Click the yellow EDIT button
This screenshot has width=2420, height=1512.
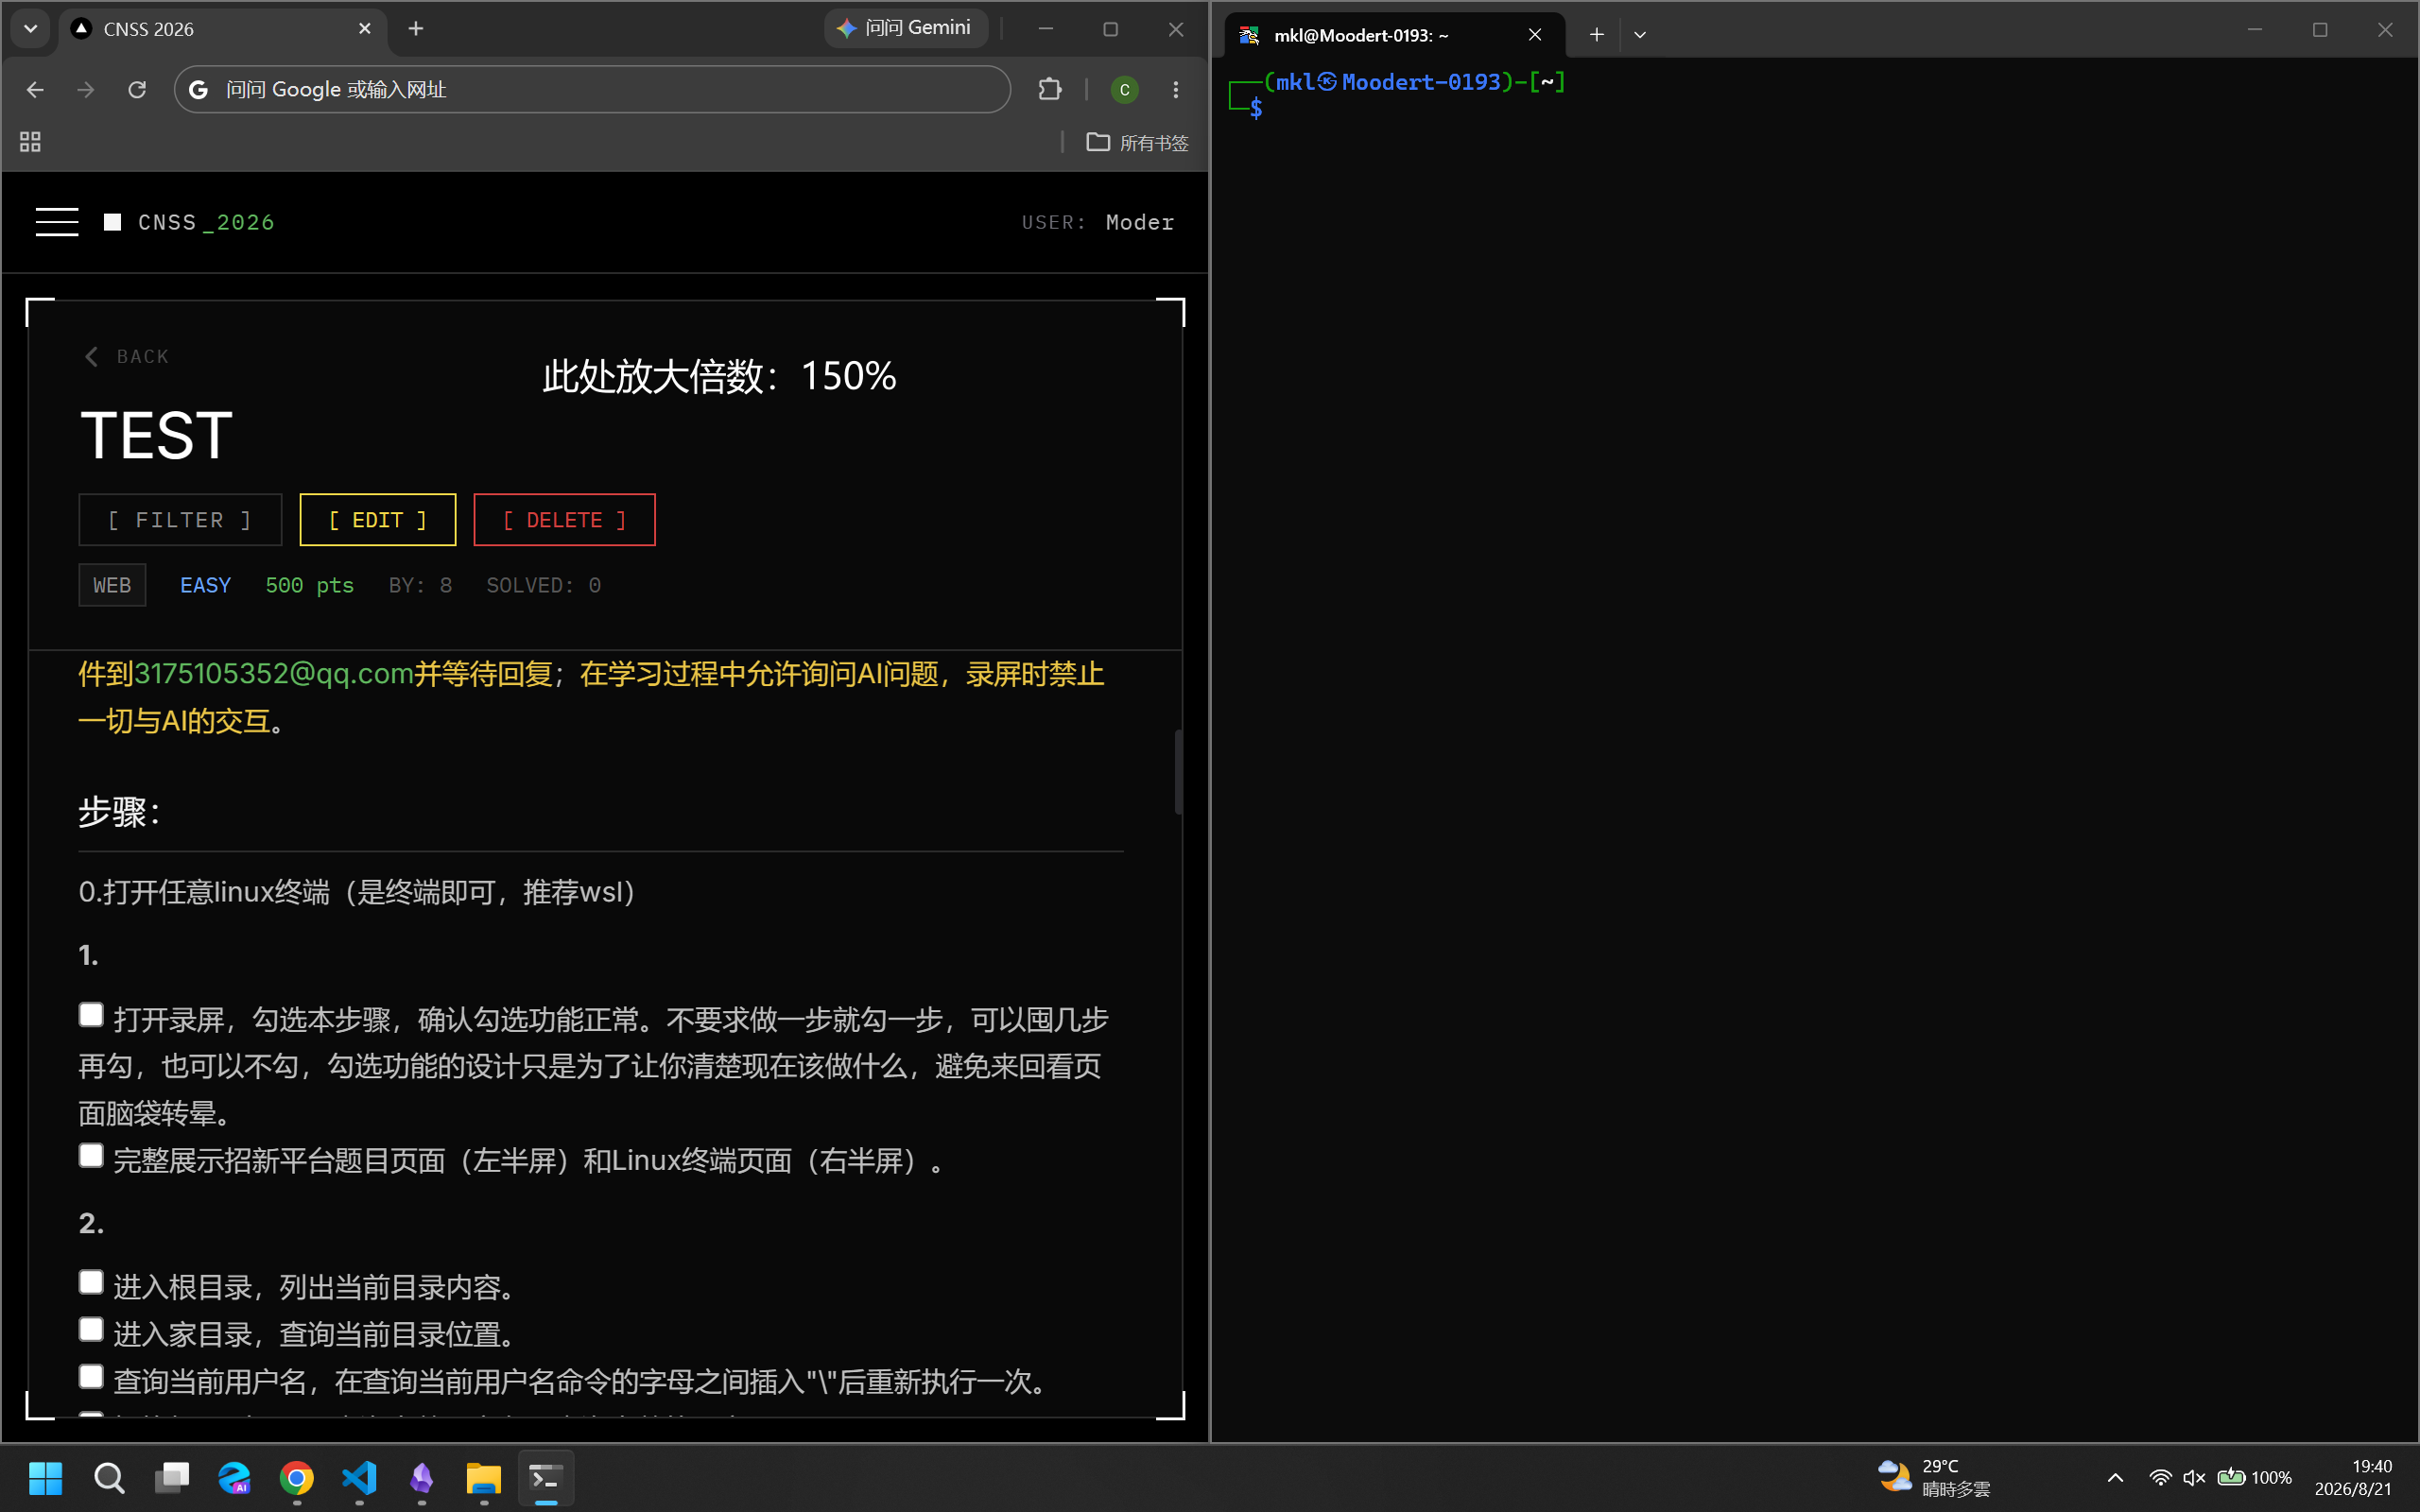[x=378, y=520]
